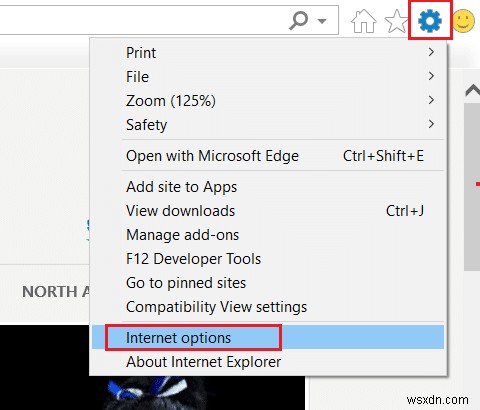Select About Internet Explorer
This screenshot has height=410, width=480.
point(268,362)
